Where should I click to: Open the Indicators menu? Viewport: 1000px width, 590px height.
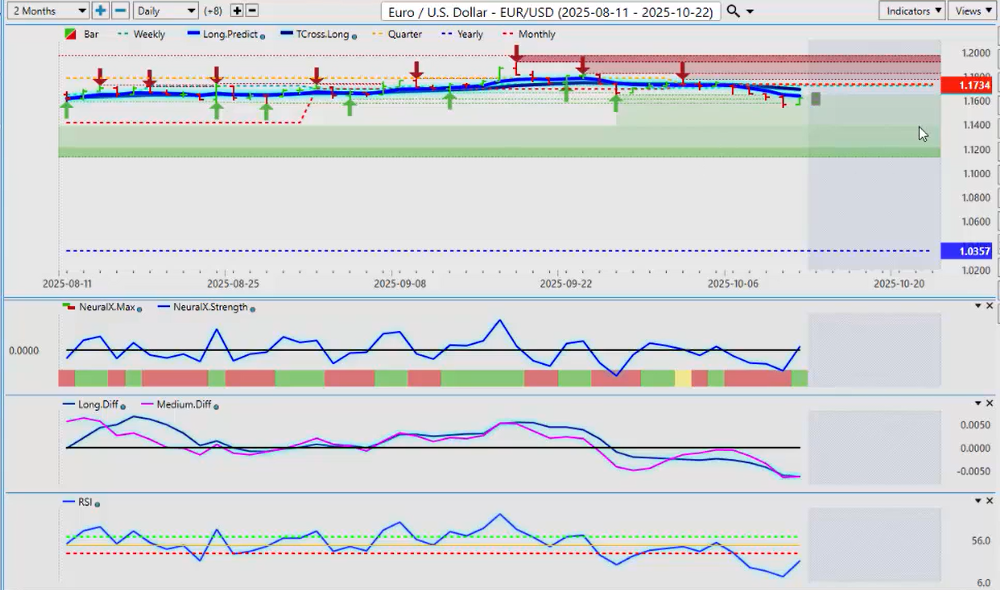point(912,10)
